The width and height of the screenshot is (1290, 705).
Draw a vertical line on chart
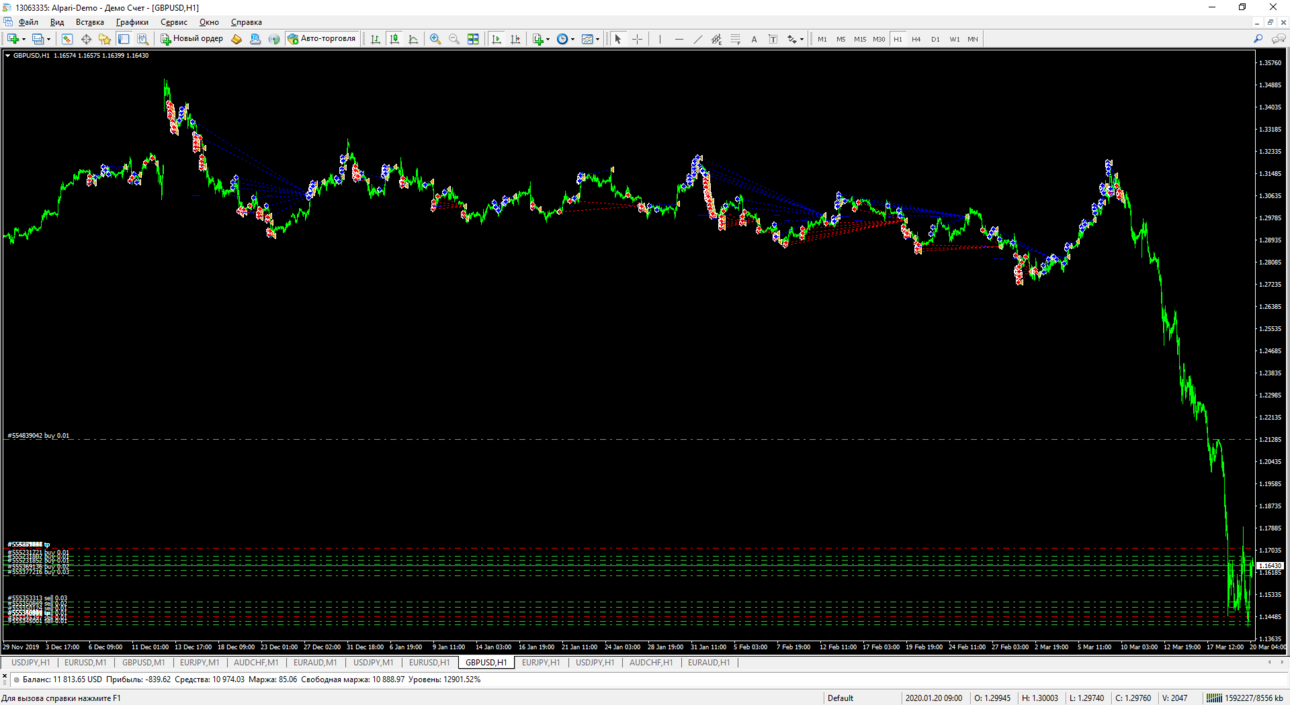click(660, 39)
